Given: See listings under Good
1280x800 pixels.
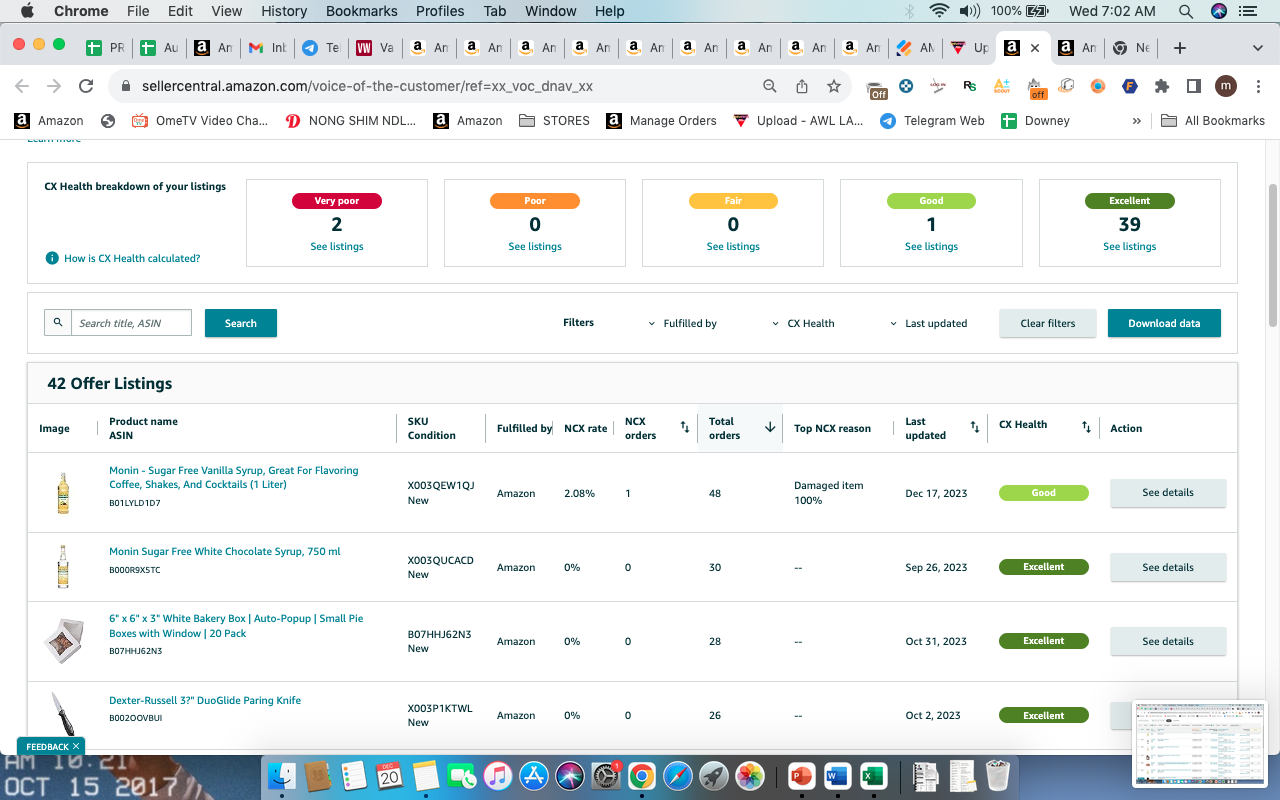Looking at the screenshot, I should coord(931,246).
